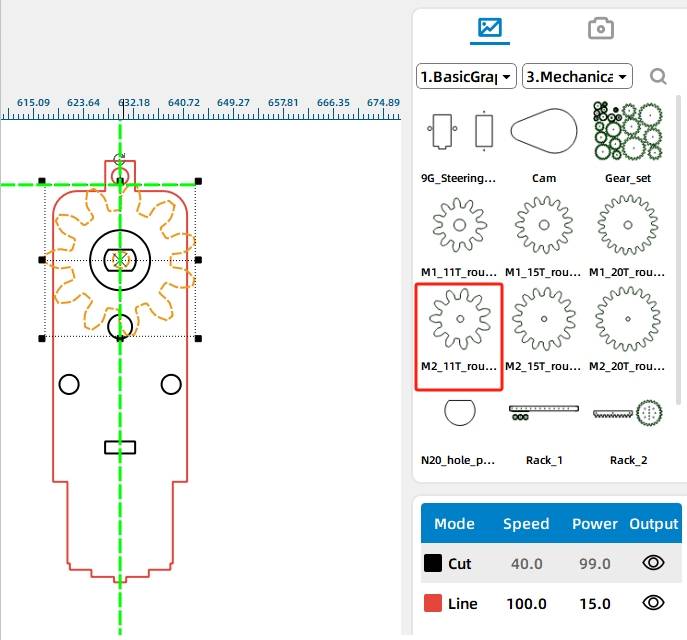Insert the M2_20T gear shape
Image resolution: width=687 pixels, height=640 pixels.
click(628, 322)
